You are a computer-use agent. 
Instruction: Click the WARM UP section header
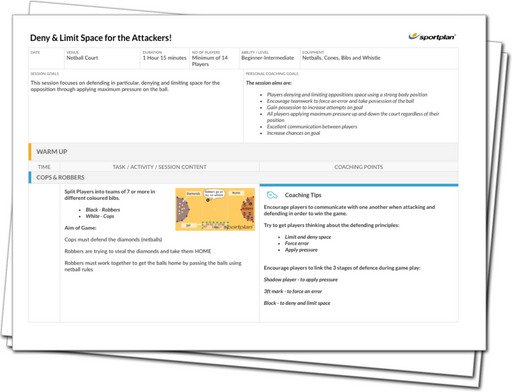coord(243,152)
